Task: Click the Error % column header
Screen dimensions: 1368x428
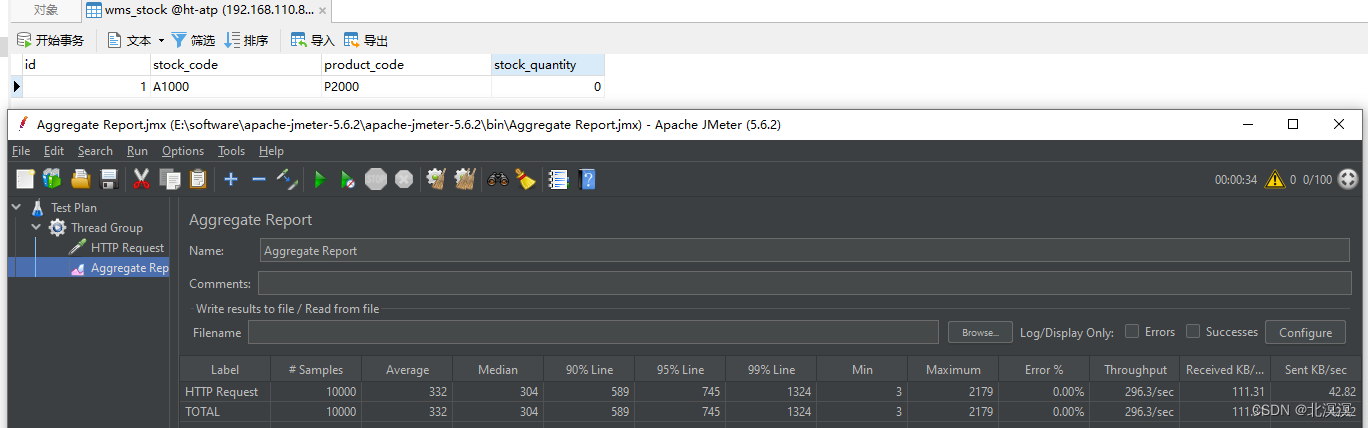Action: tap(1044, 369)
